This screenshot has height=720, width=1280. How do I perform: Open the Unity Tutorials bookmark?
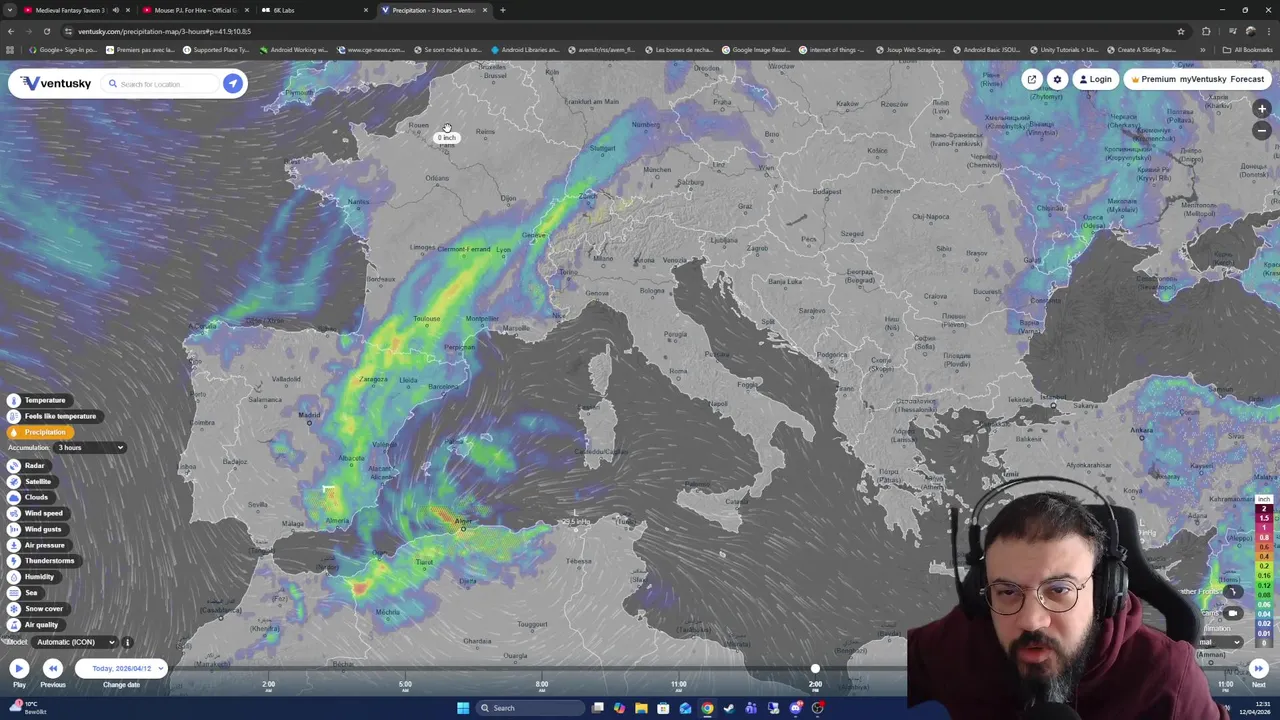[x=1062, y=49]
